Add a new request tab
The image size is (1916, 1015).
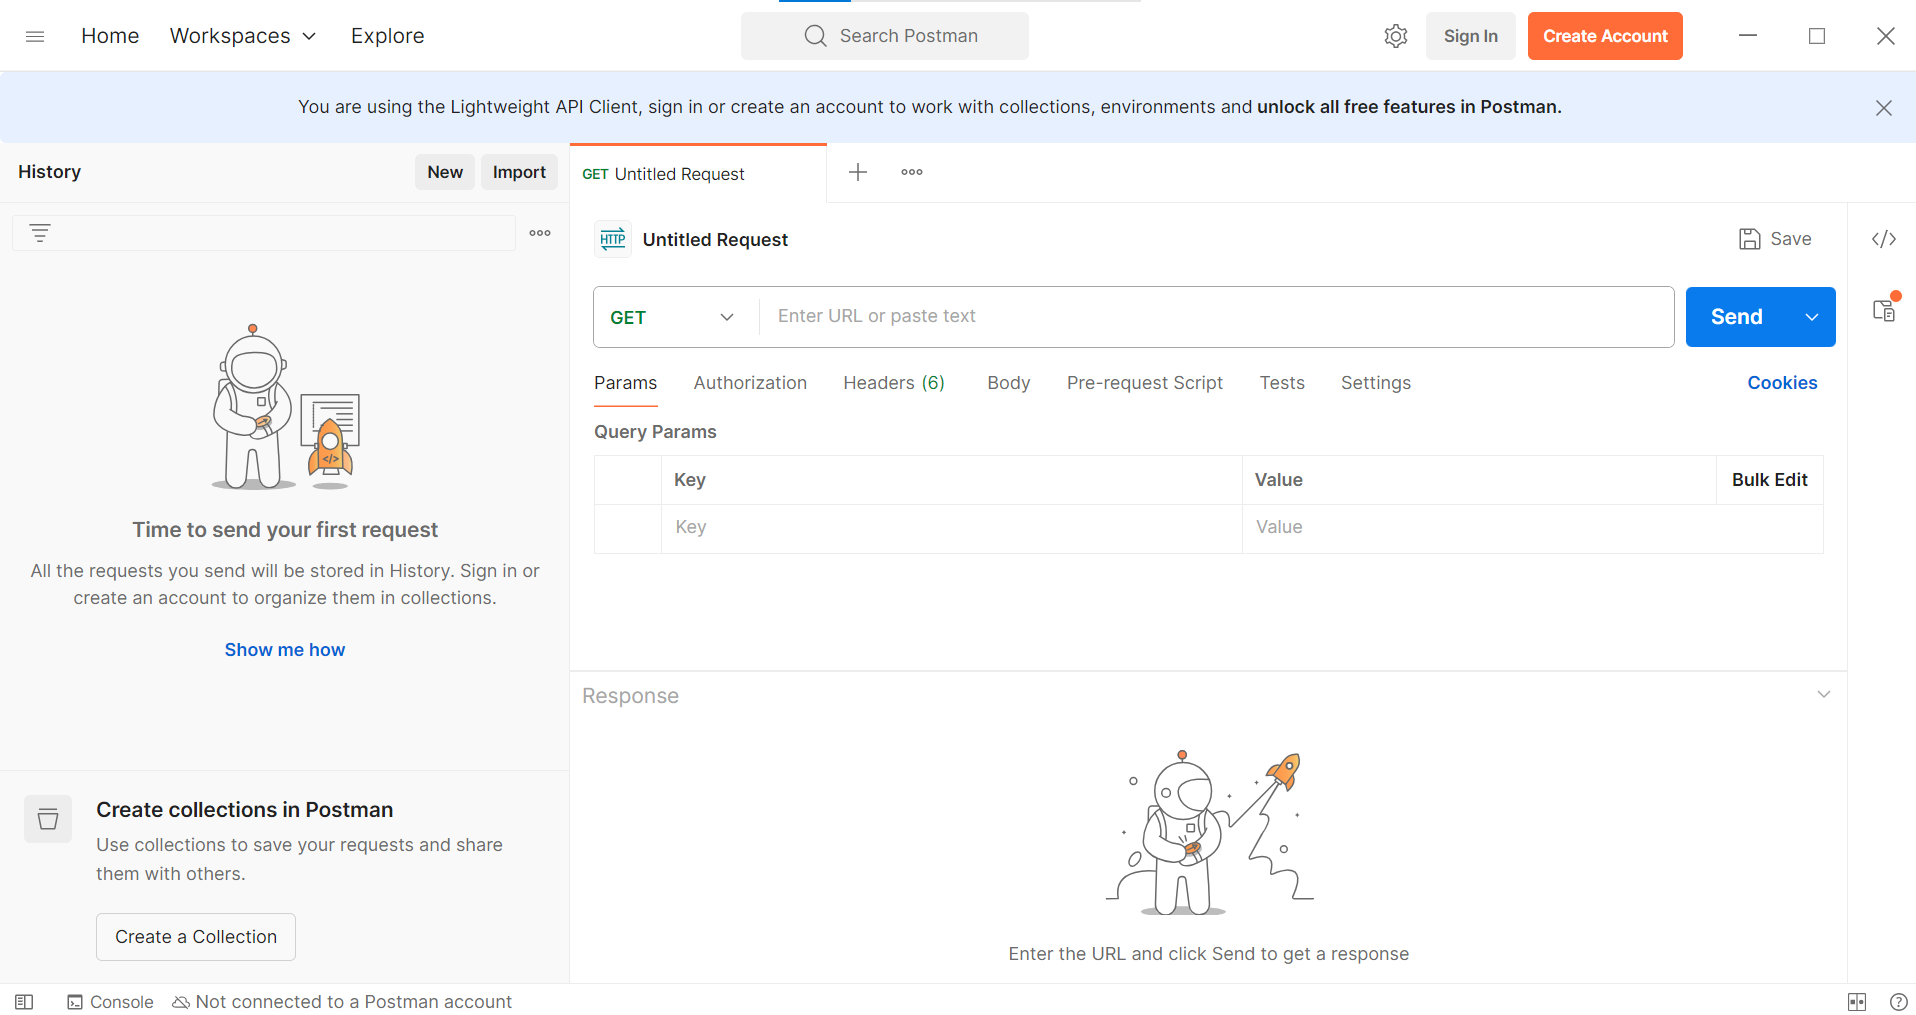(x=858, y=172)
